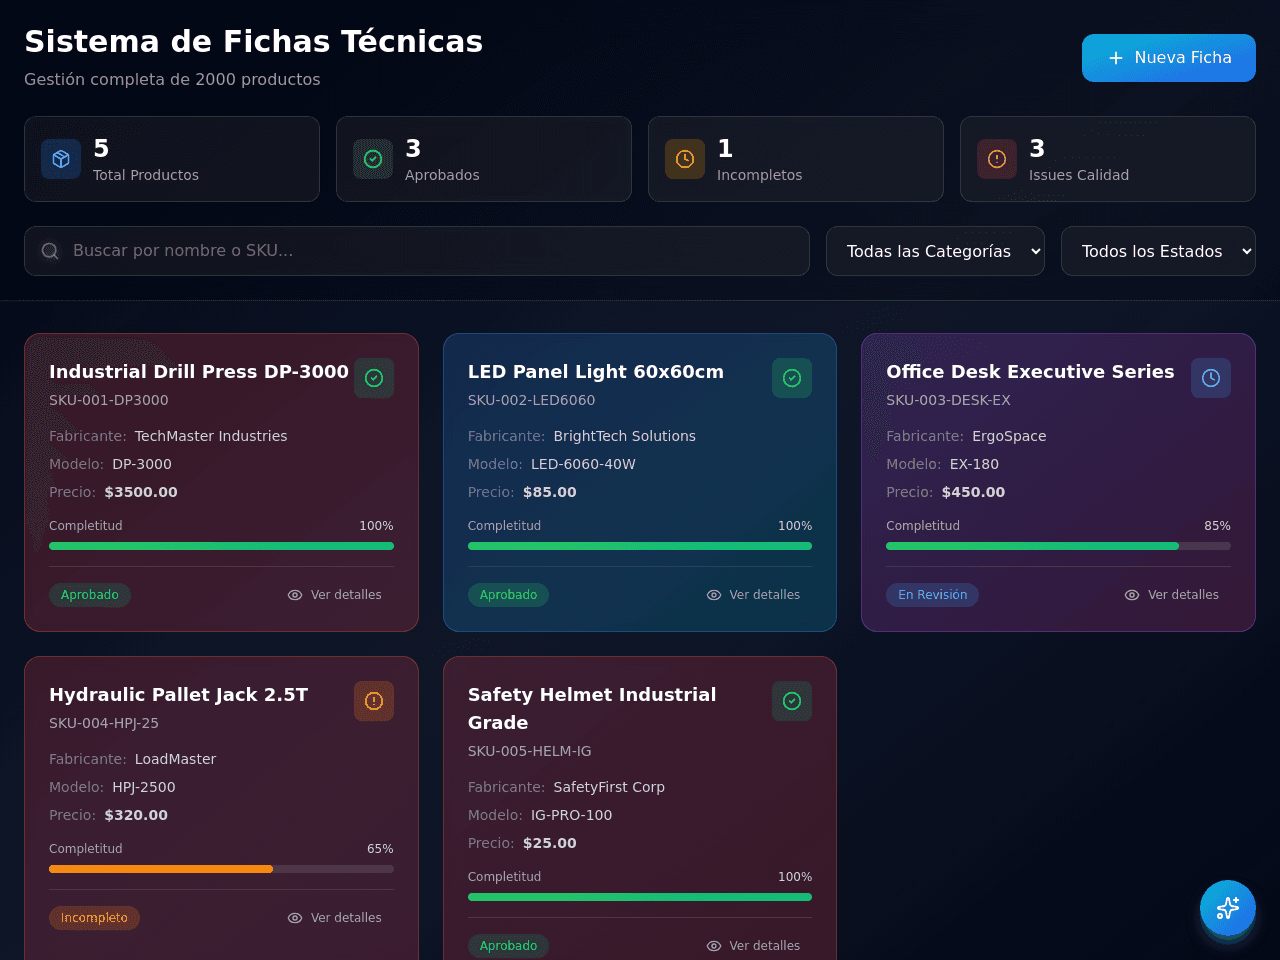Click approved check icon on Industrial Drill Press
1280x960 pixels.
tap(374, 378)
